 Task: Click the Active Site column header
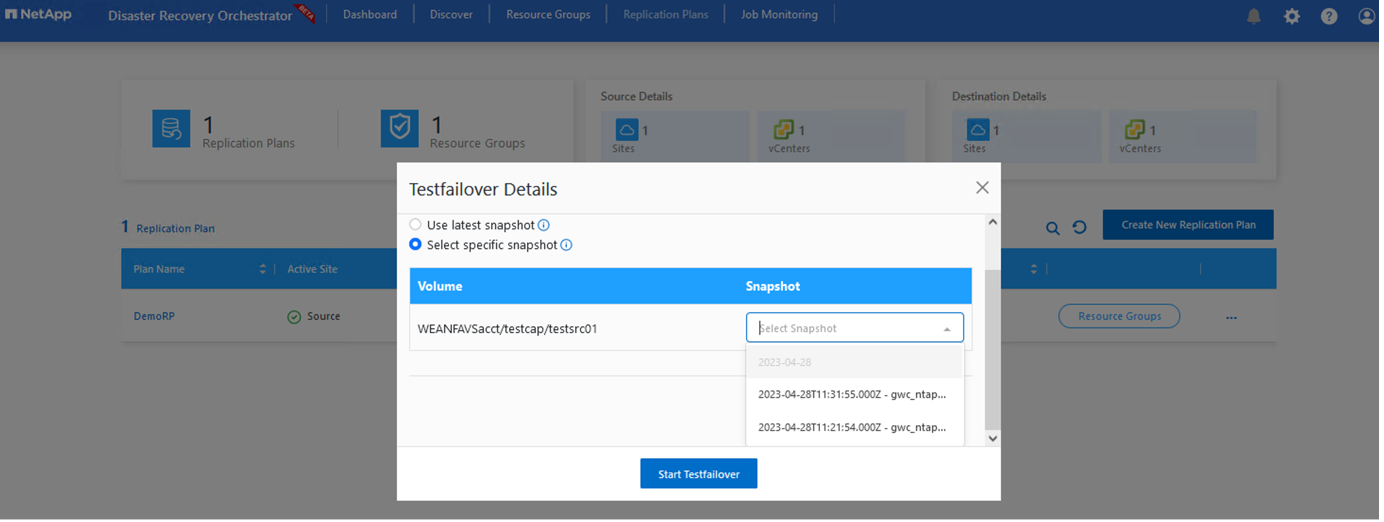tap(313, 270)
